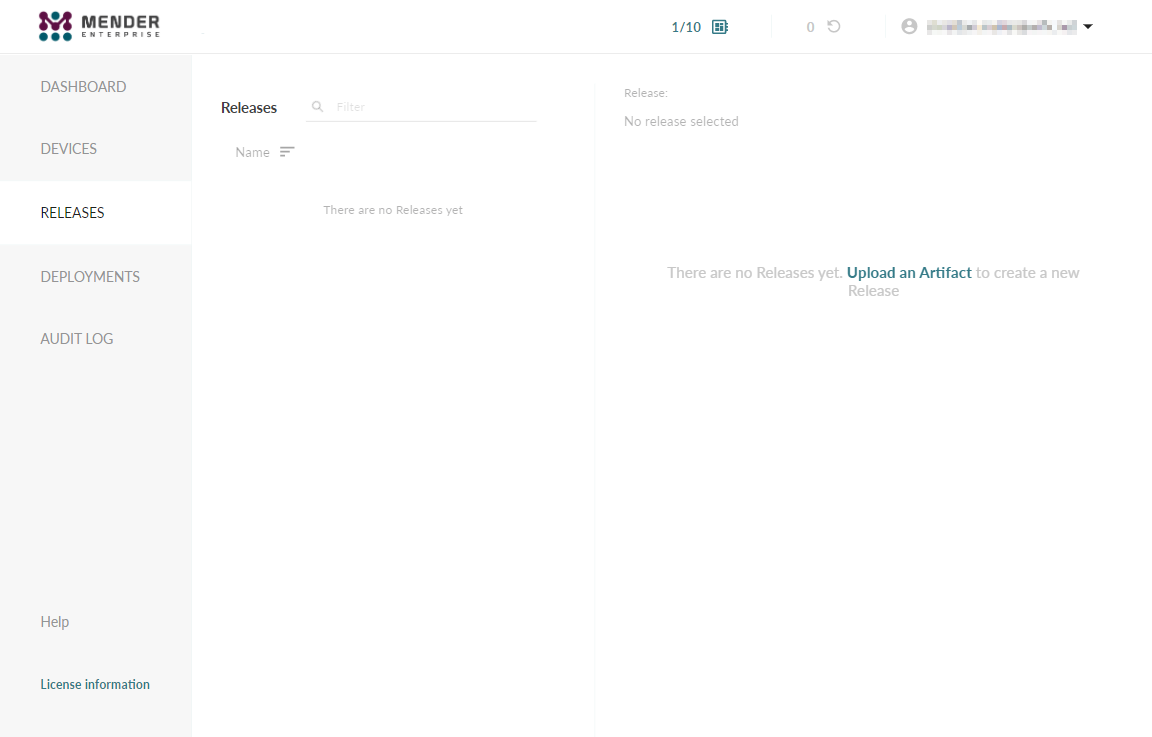Click the Name column header
The height and width of the screenshot is (737, 1152).
coord(252,152)
